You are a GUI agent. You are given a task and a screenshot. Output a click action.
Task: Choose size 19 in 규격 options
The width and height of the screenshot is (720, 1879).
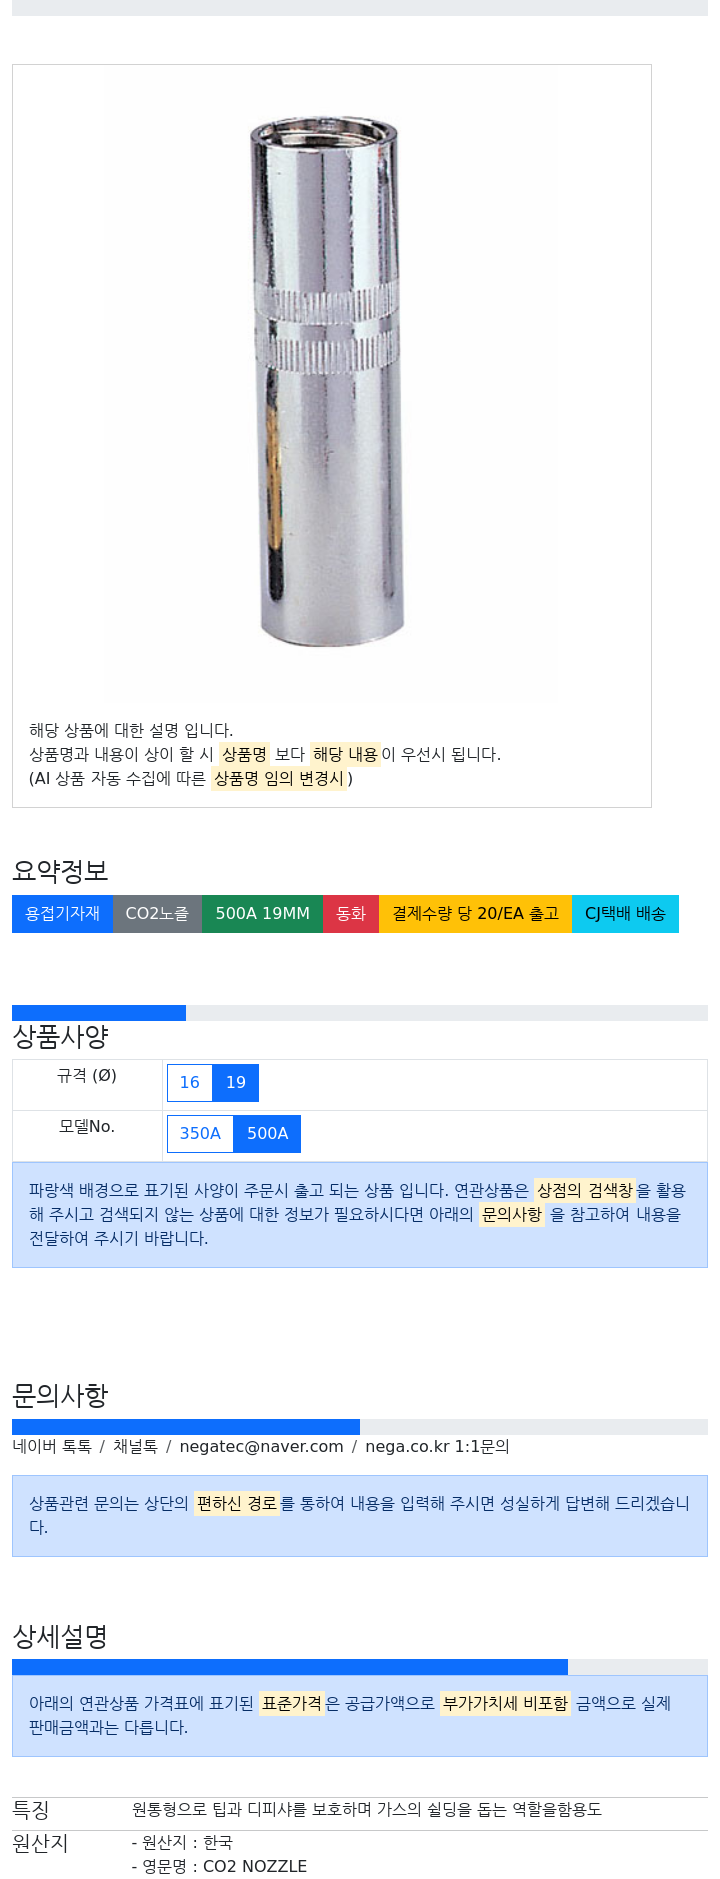coord(236,1082)
